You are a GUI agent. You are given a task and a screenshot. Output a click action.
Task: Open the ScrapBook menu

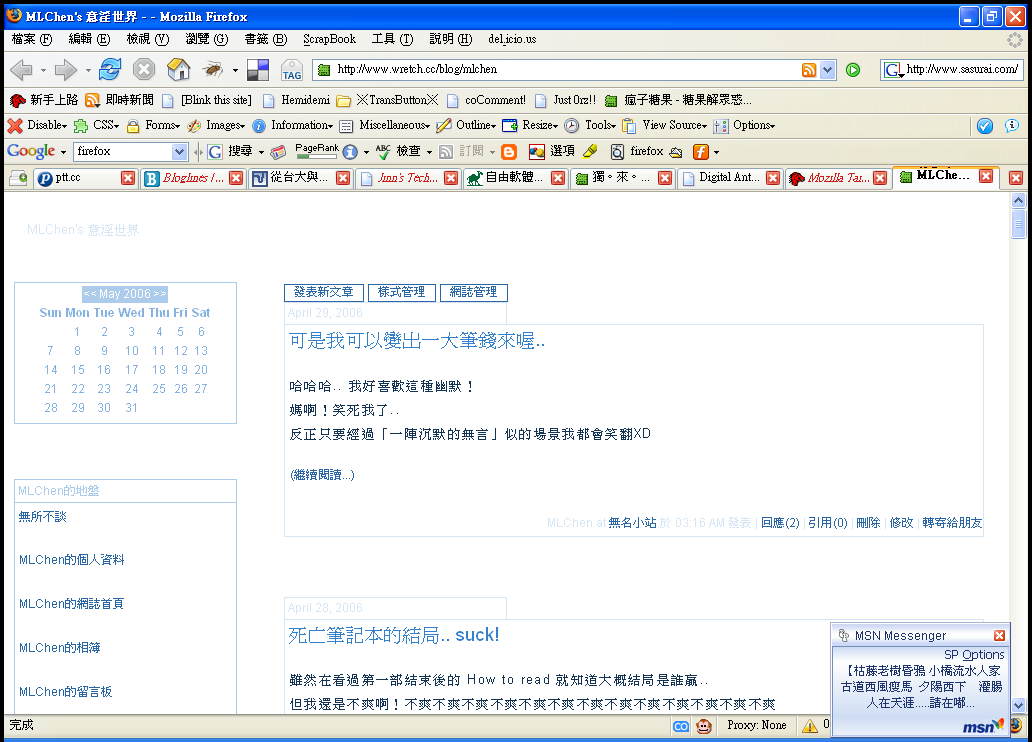[x=329, y=40]
